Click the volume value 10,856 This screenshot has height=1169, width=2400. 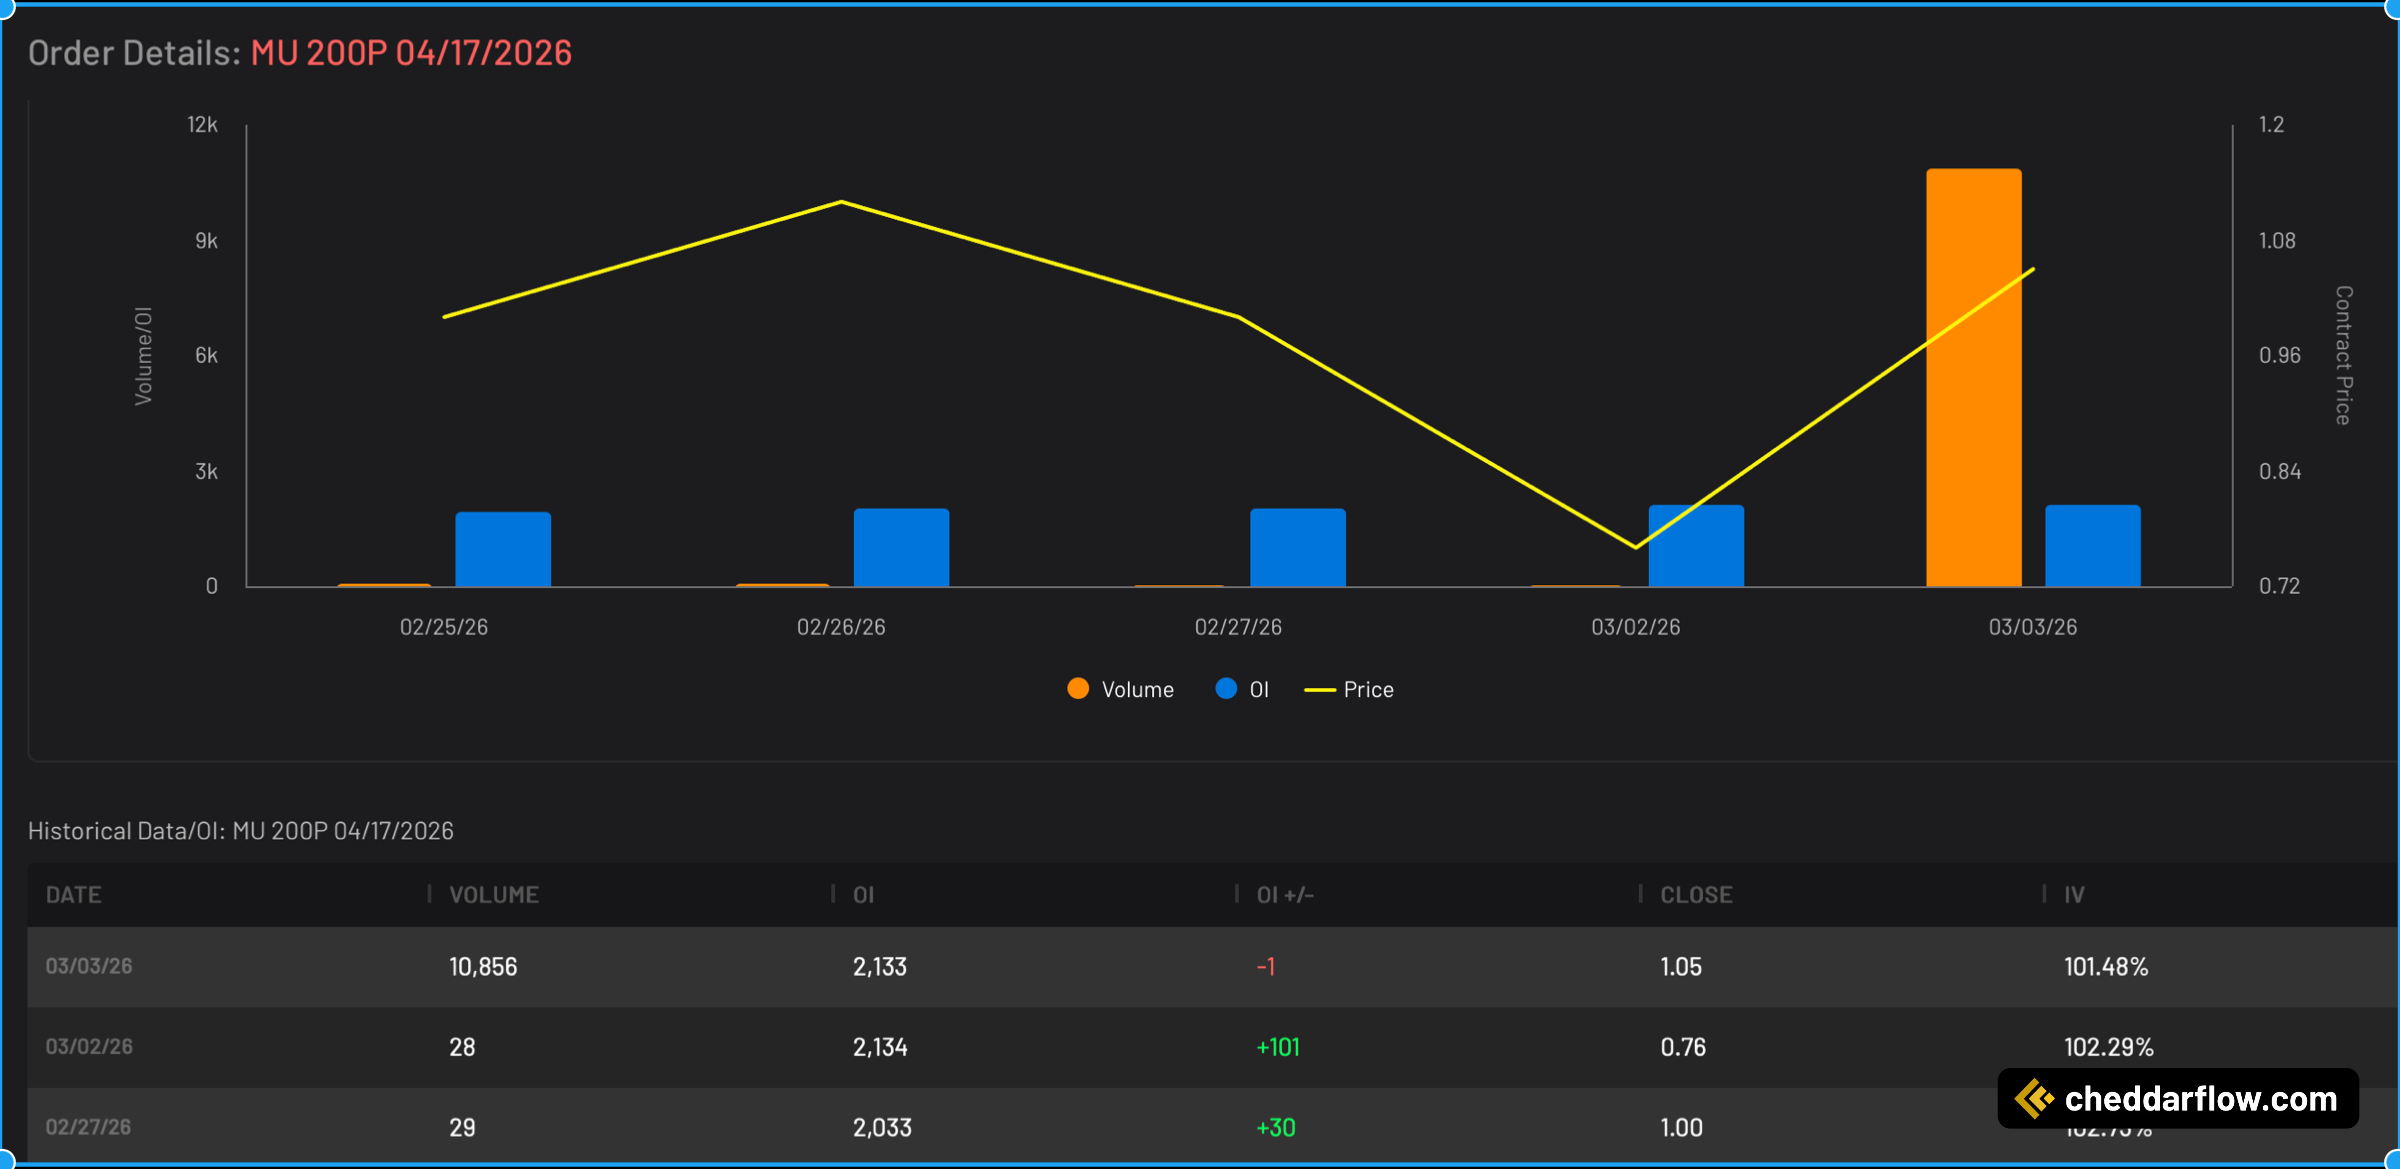[x=483, y=967]
